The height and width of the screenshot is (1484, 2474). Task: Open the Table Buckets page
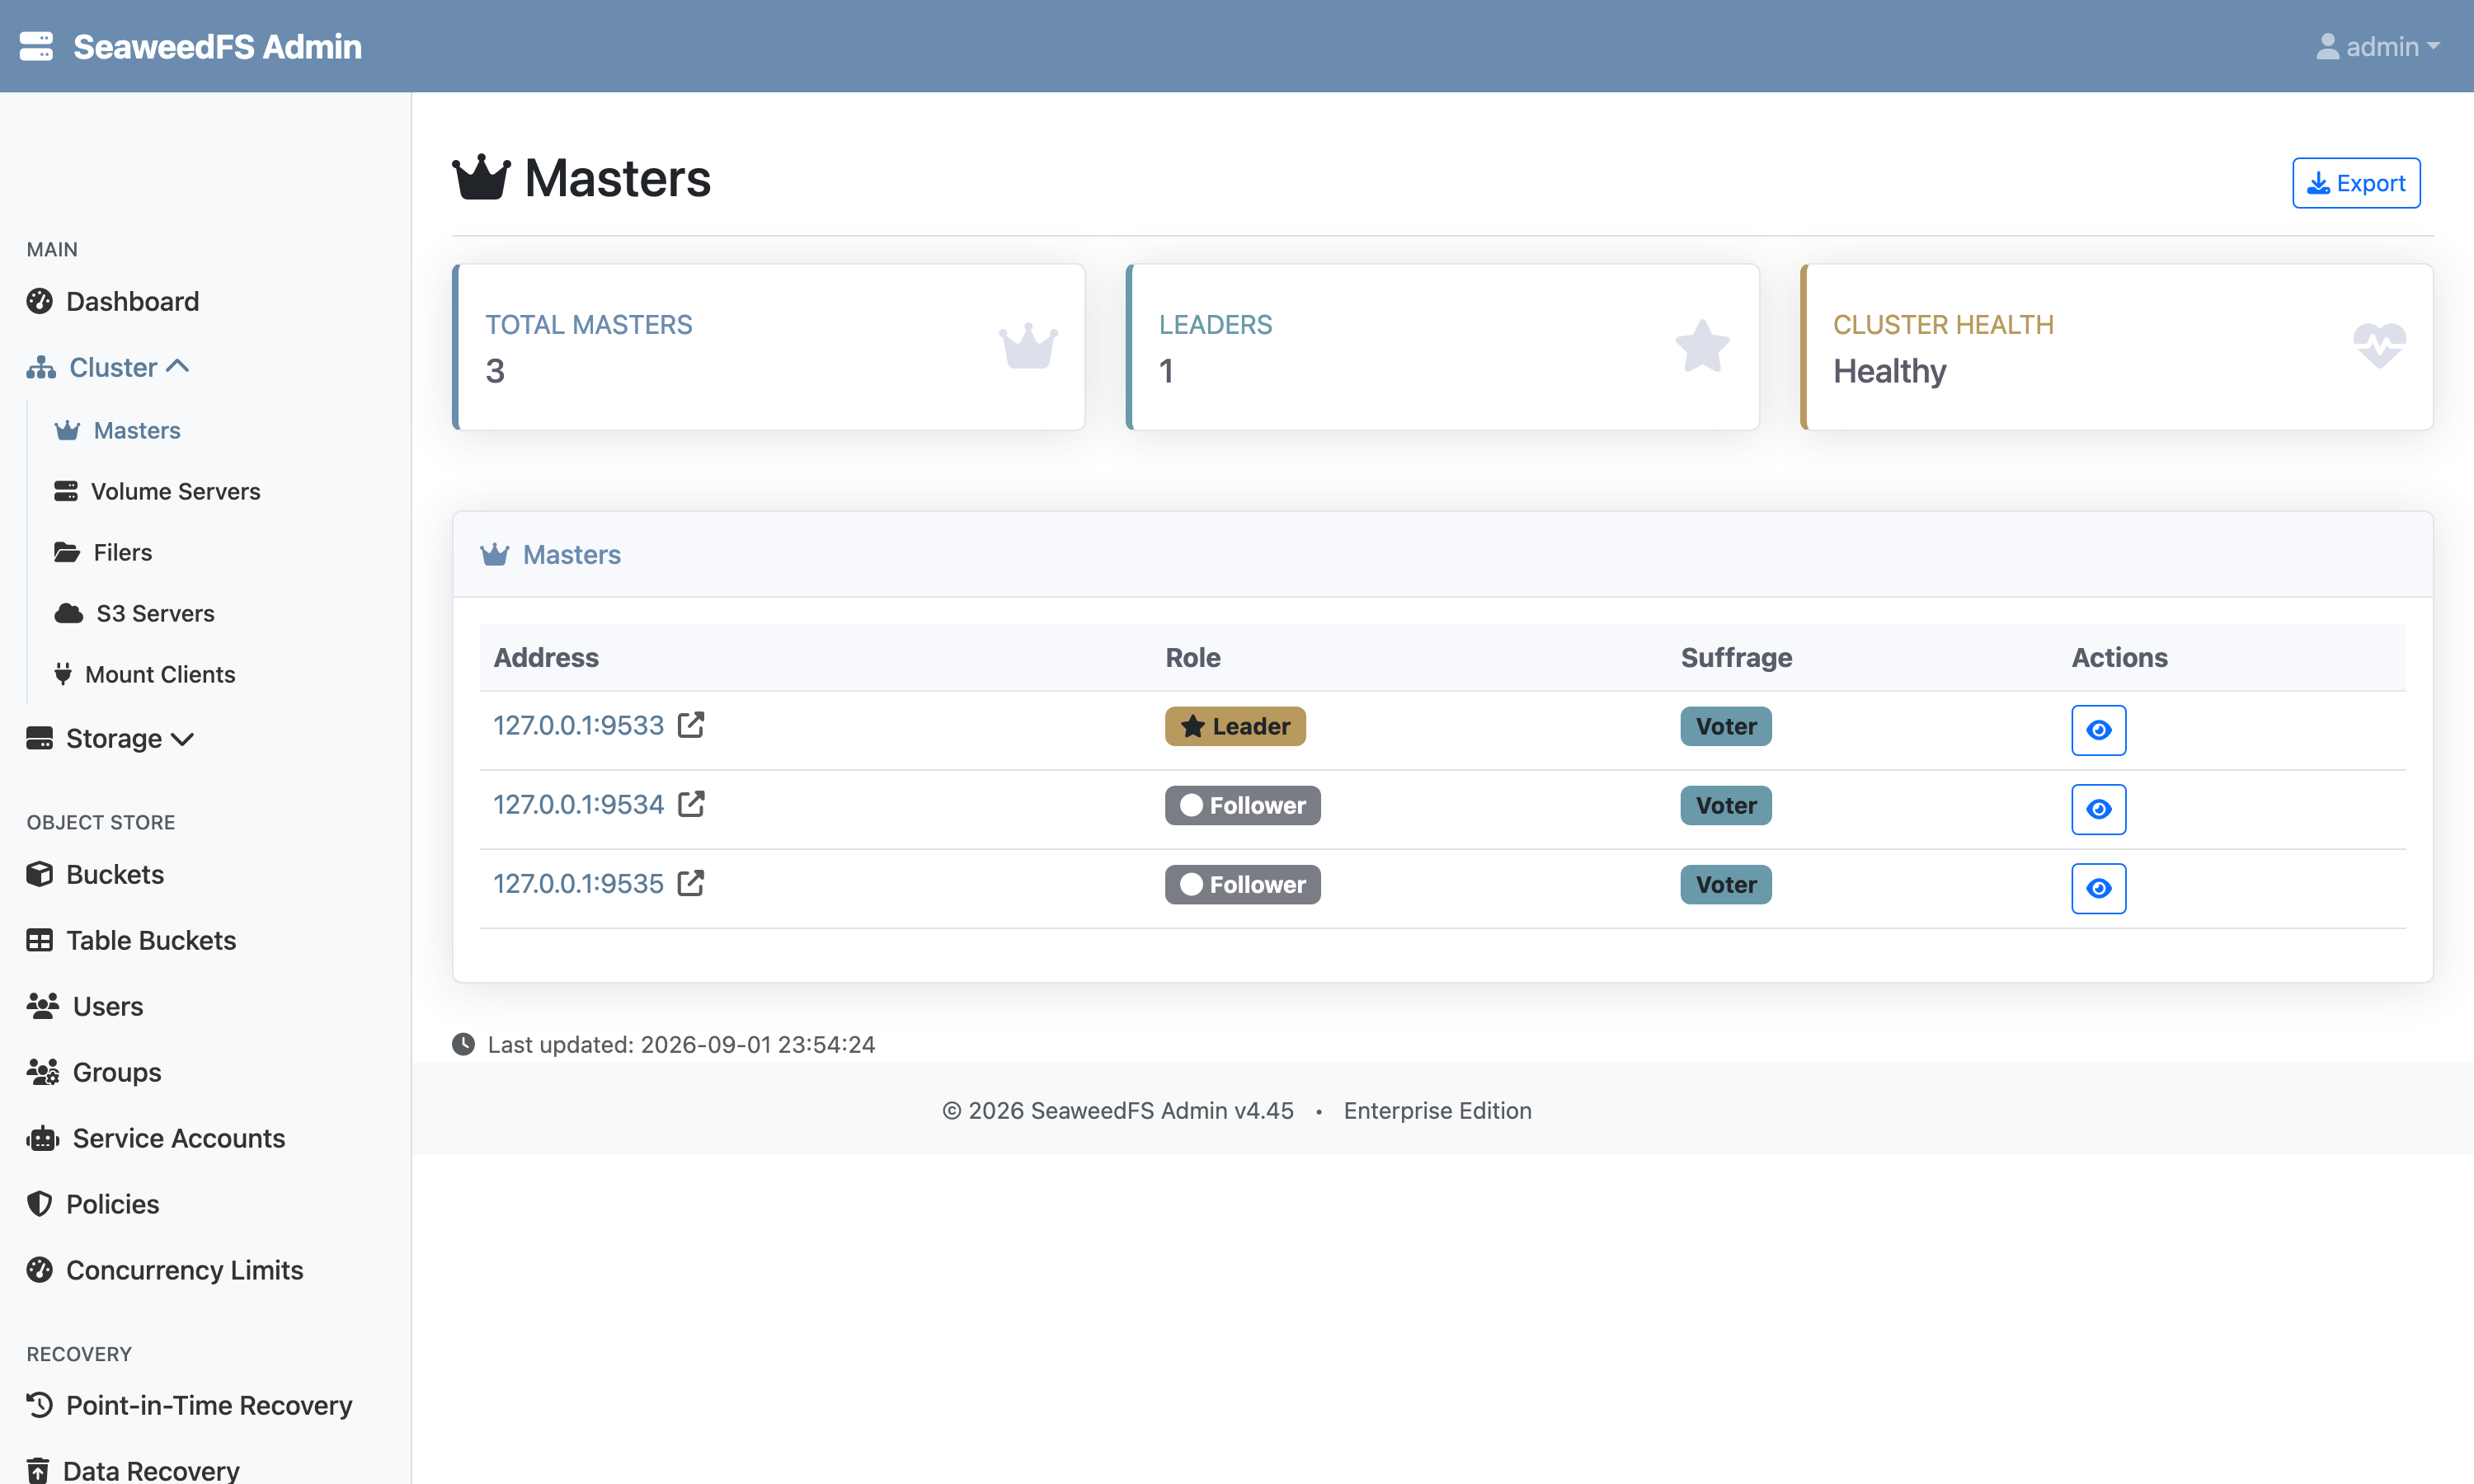(x=131, y=940)
